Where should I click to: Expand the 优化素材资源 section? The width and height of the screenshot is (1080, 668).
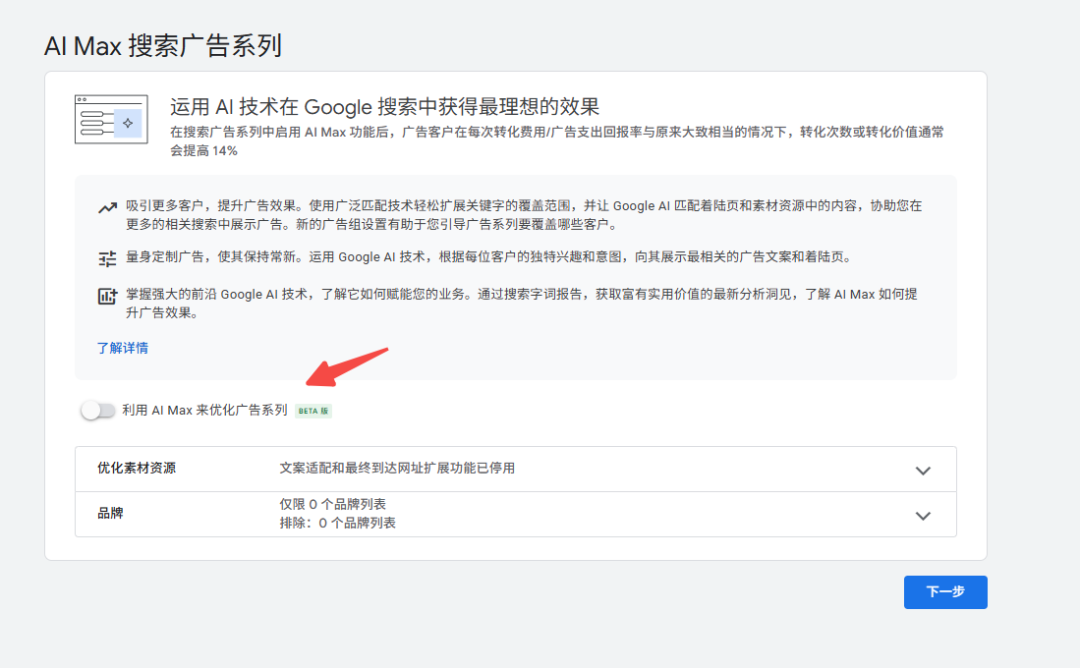pyautogui.click(x=924, y=469)
